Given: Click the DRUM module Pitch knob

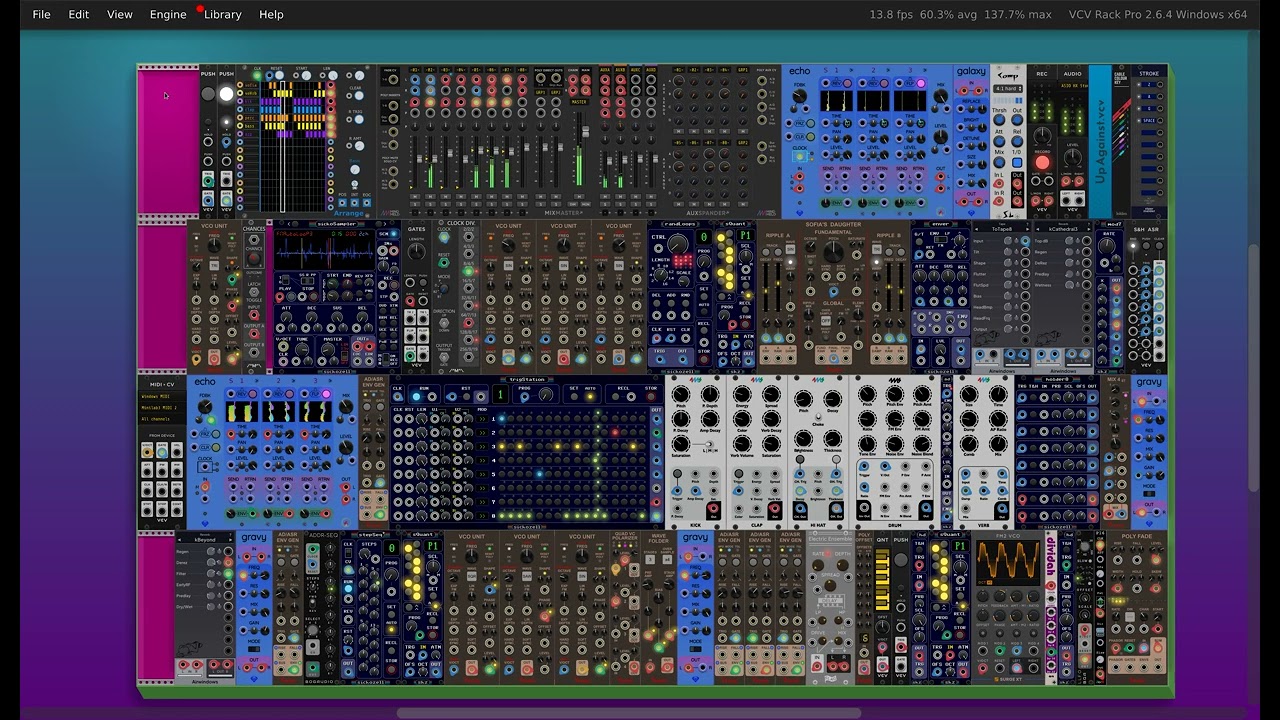Looking at the screenshot, I should pos(866,394).
